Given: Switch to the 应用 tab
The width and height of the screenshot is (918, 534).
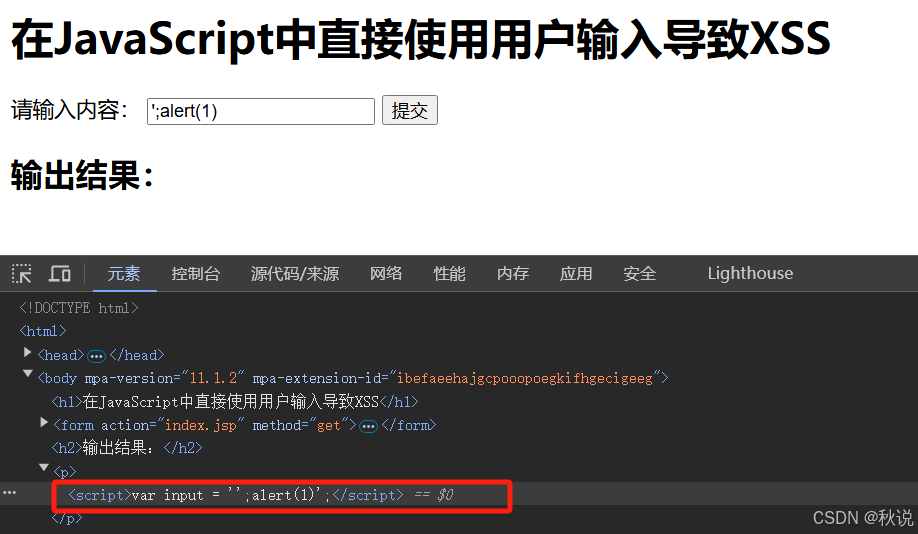Looking at the screenshot, I should [576, 273].
